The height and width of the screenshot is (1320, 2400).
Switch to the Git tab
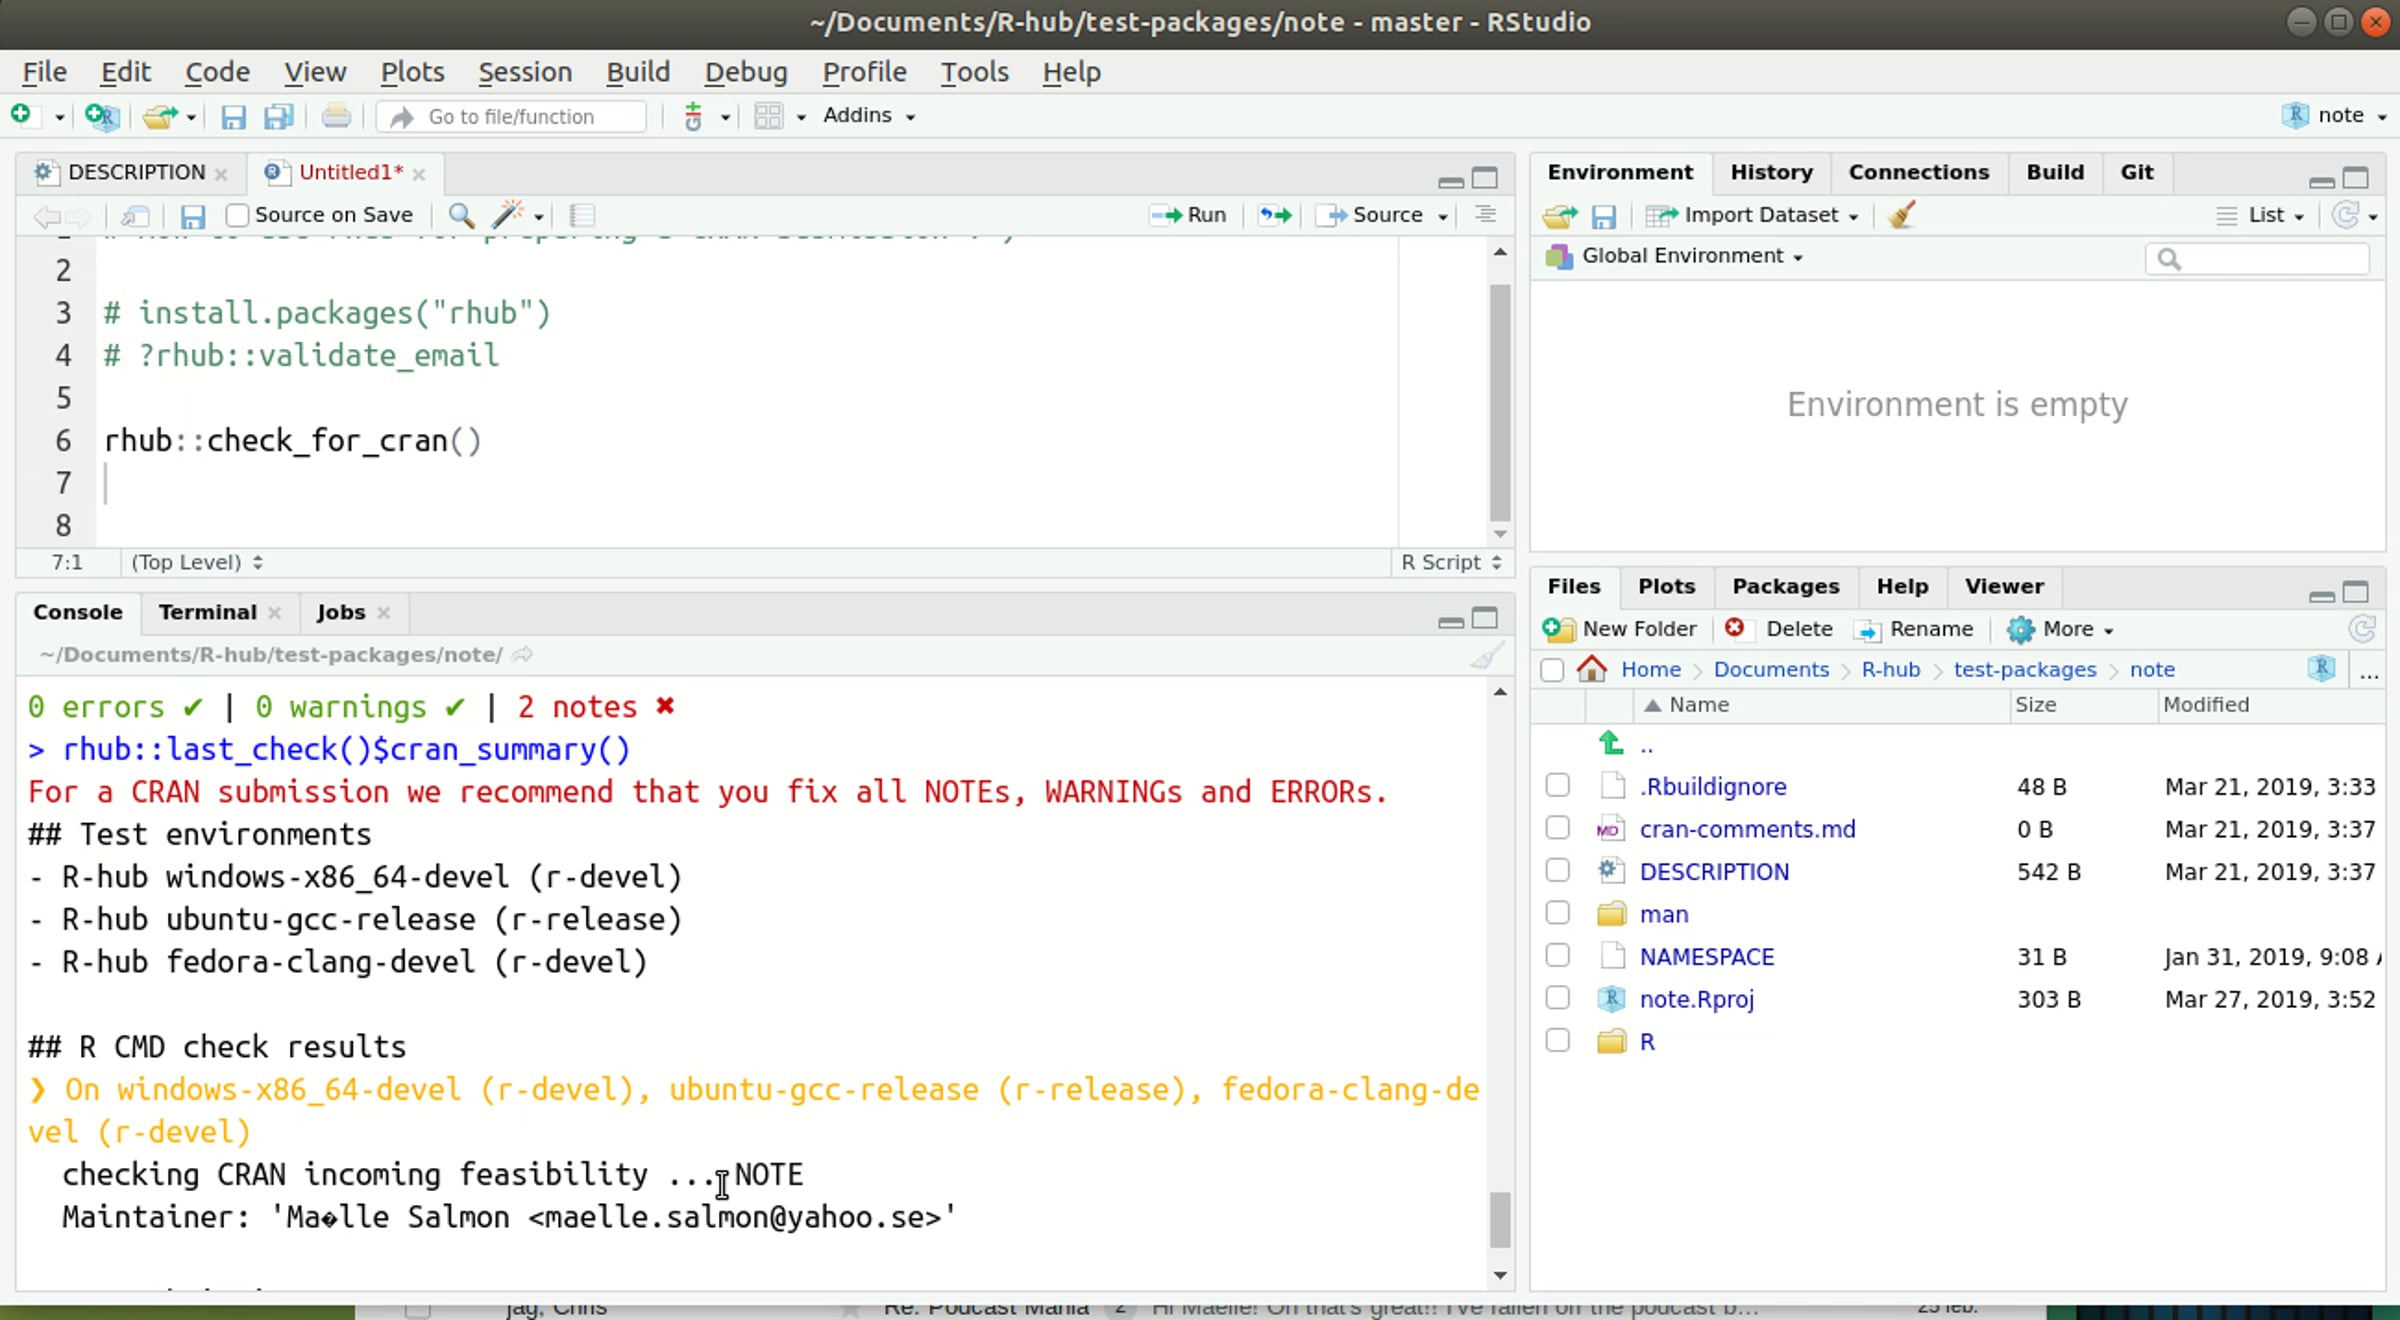[2136, 172]
